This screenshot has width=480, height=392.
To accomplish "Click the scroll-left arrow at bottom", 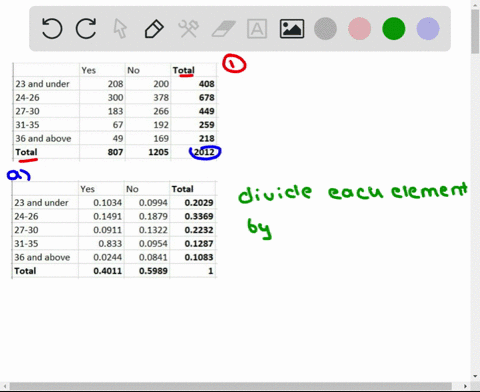I will pos(5,386).
